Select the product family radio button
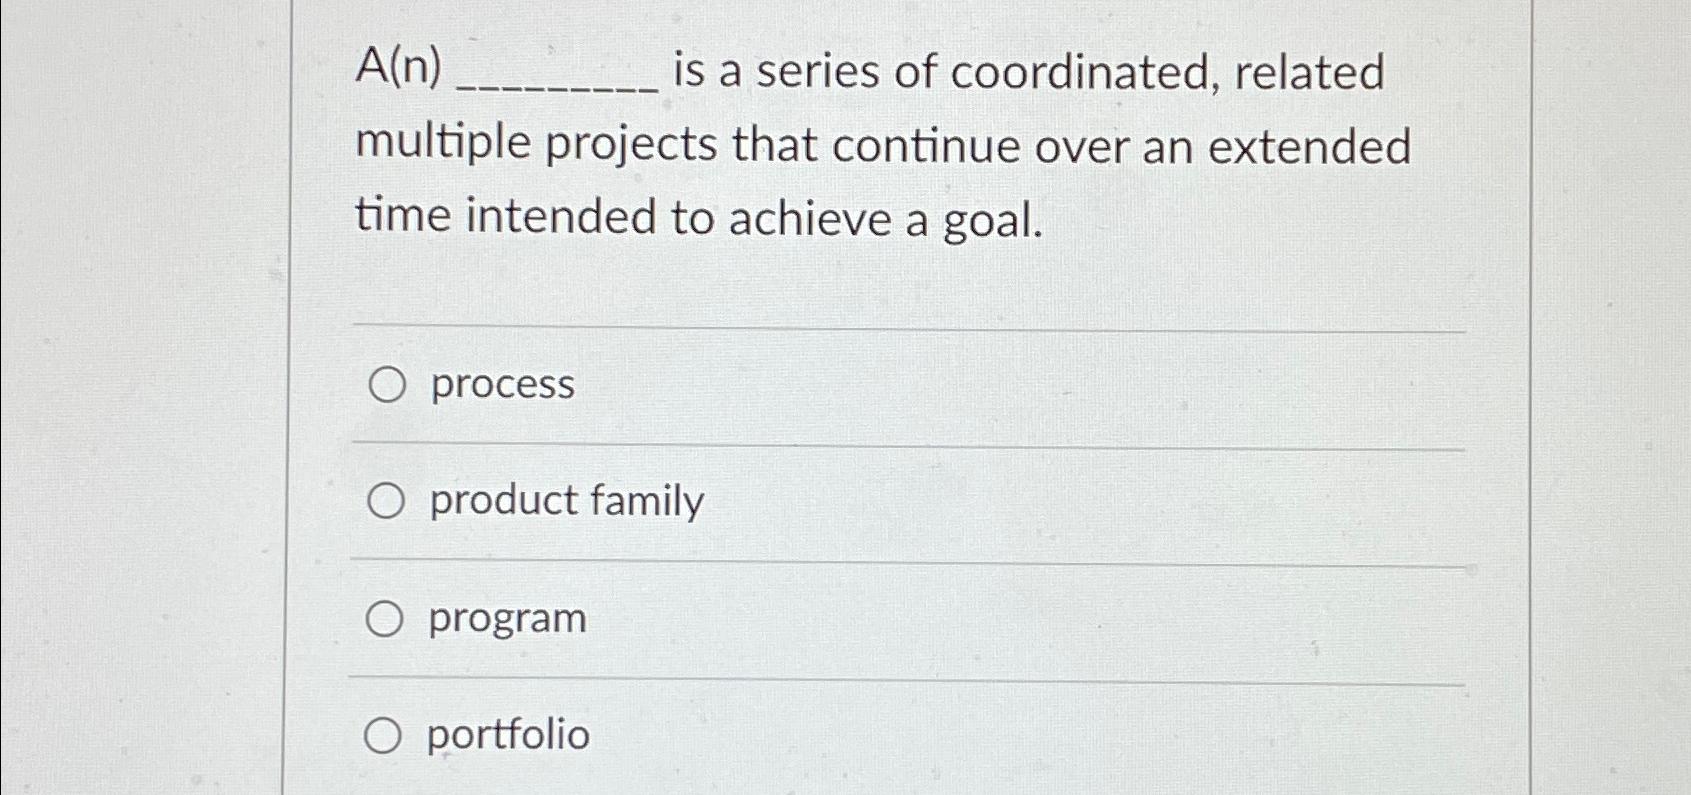The height and width of the screenshot is (795, 1691). pyautogui.click(x=386, y=500)
